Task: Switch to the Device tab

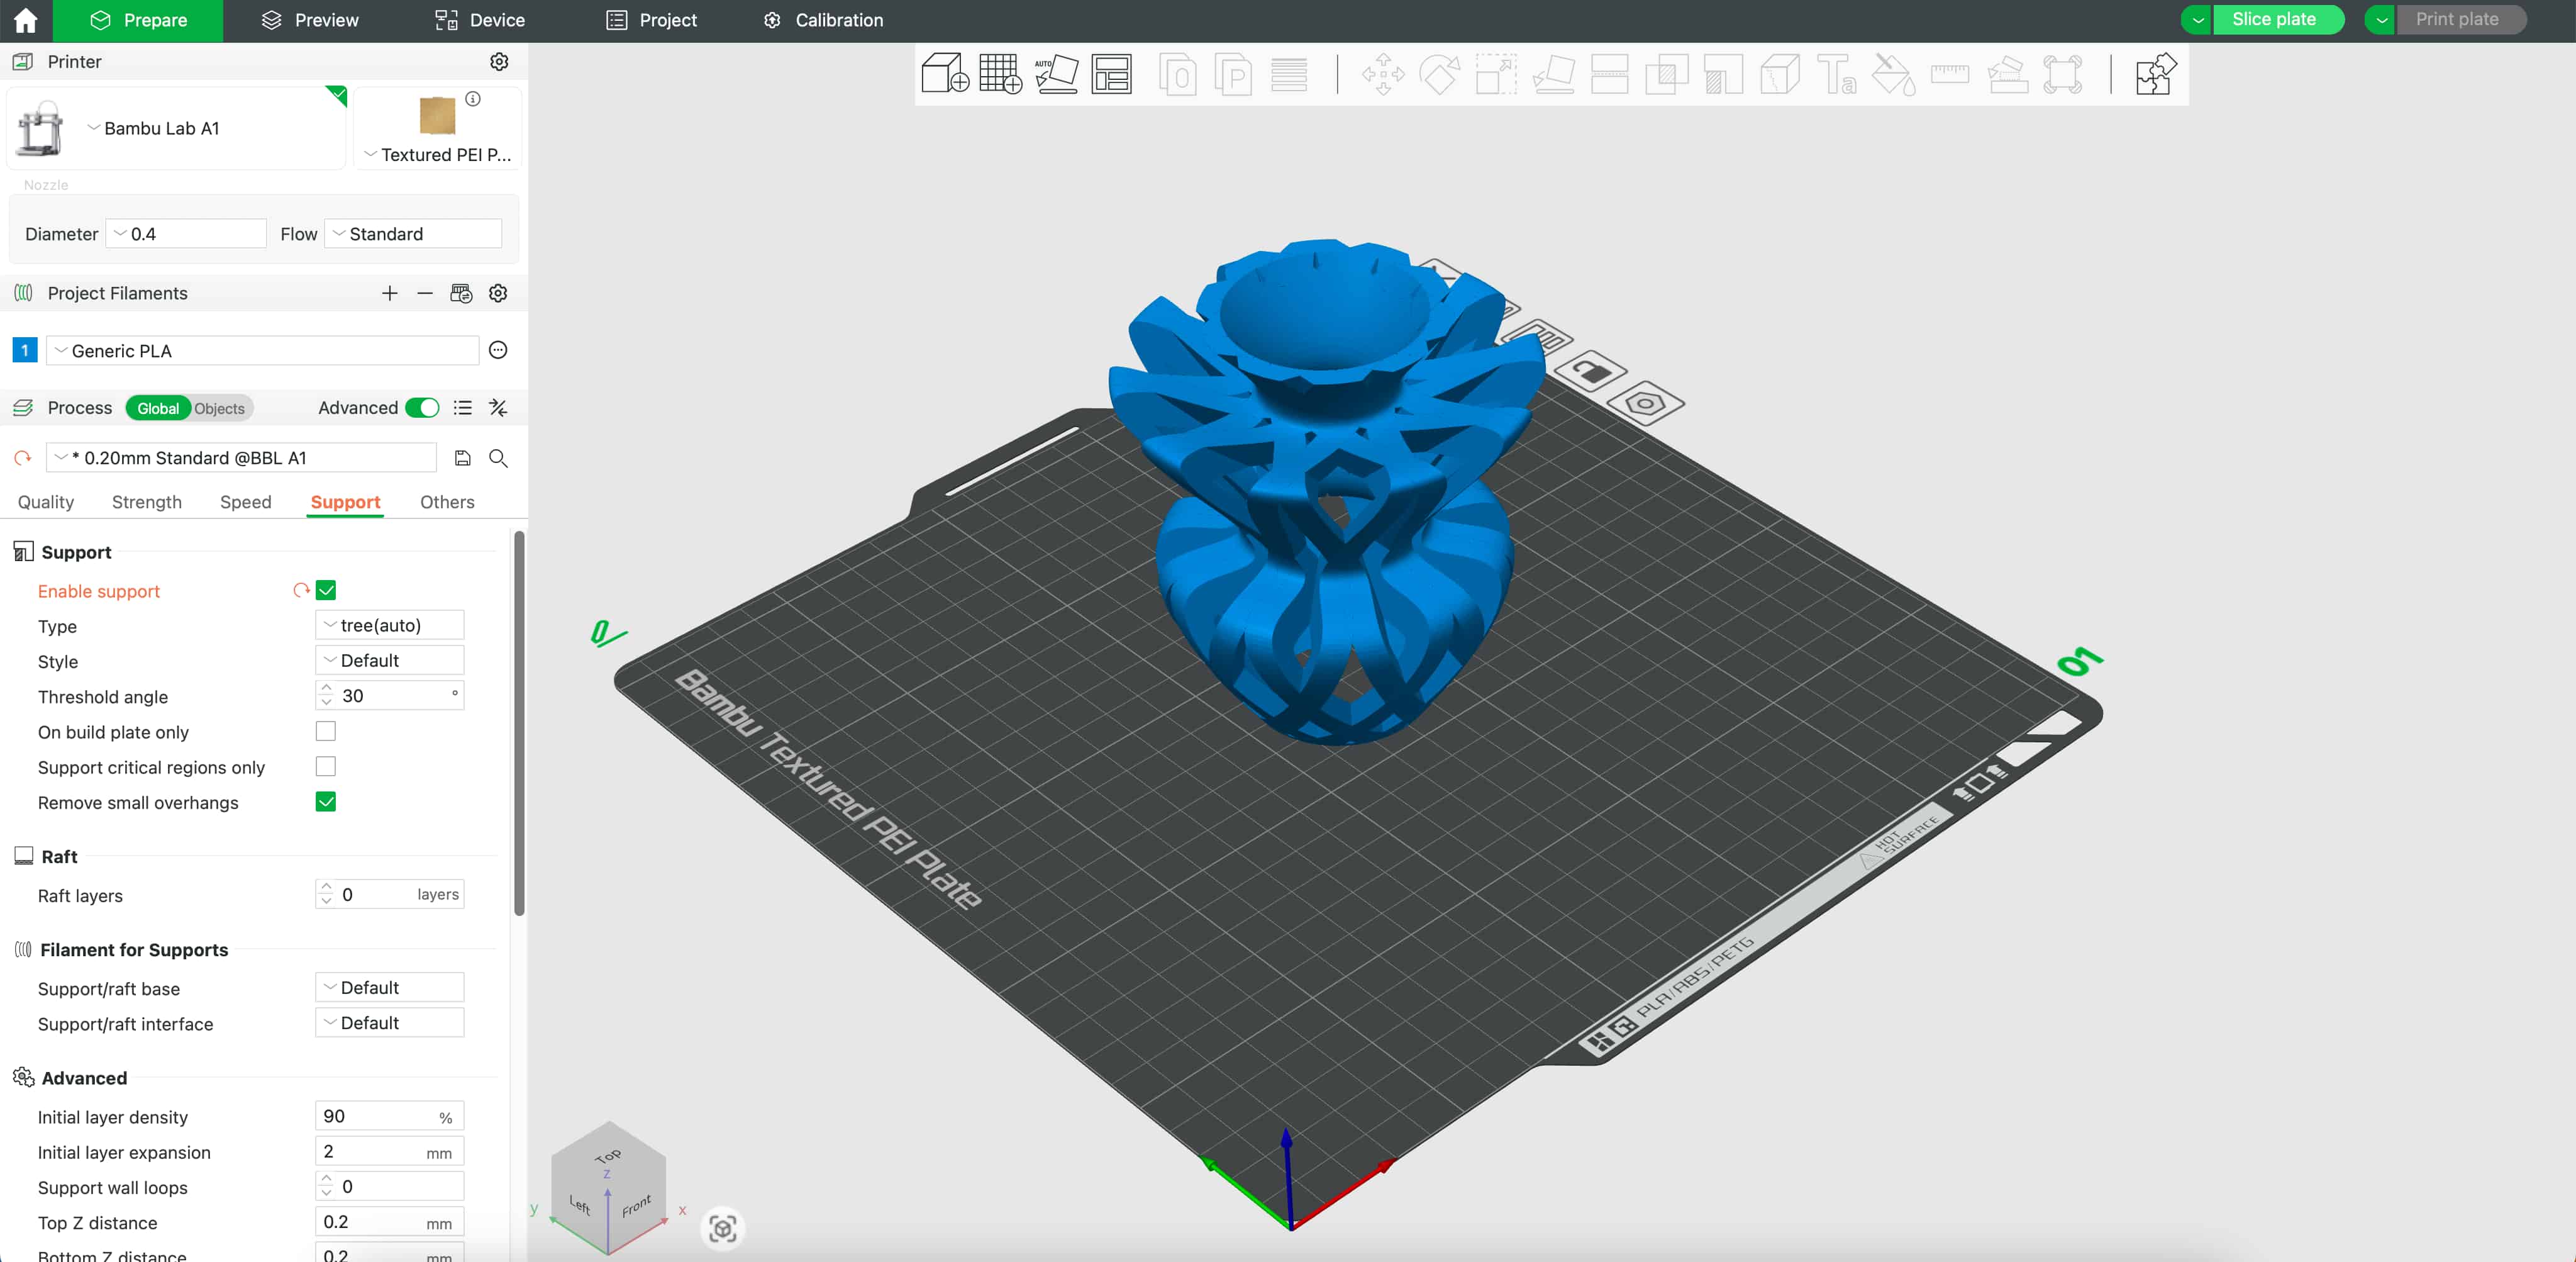Action: (x=480, y=20)
